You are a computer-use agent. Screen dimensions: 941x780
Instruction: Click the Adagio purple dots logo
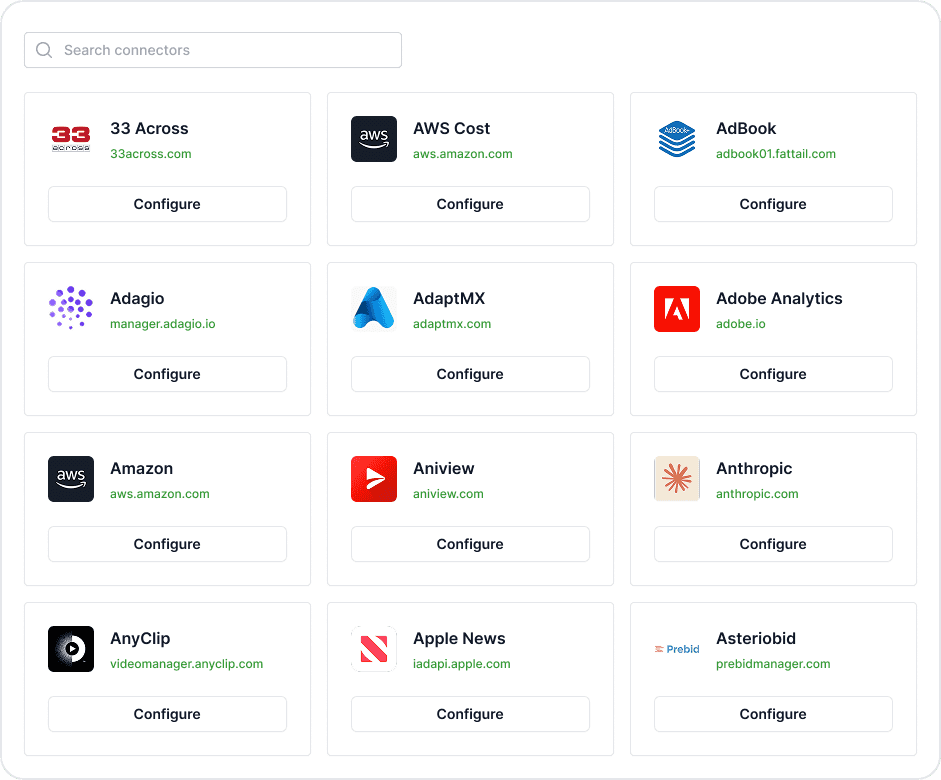click(71, 308)
